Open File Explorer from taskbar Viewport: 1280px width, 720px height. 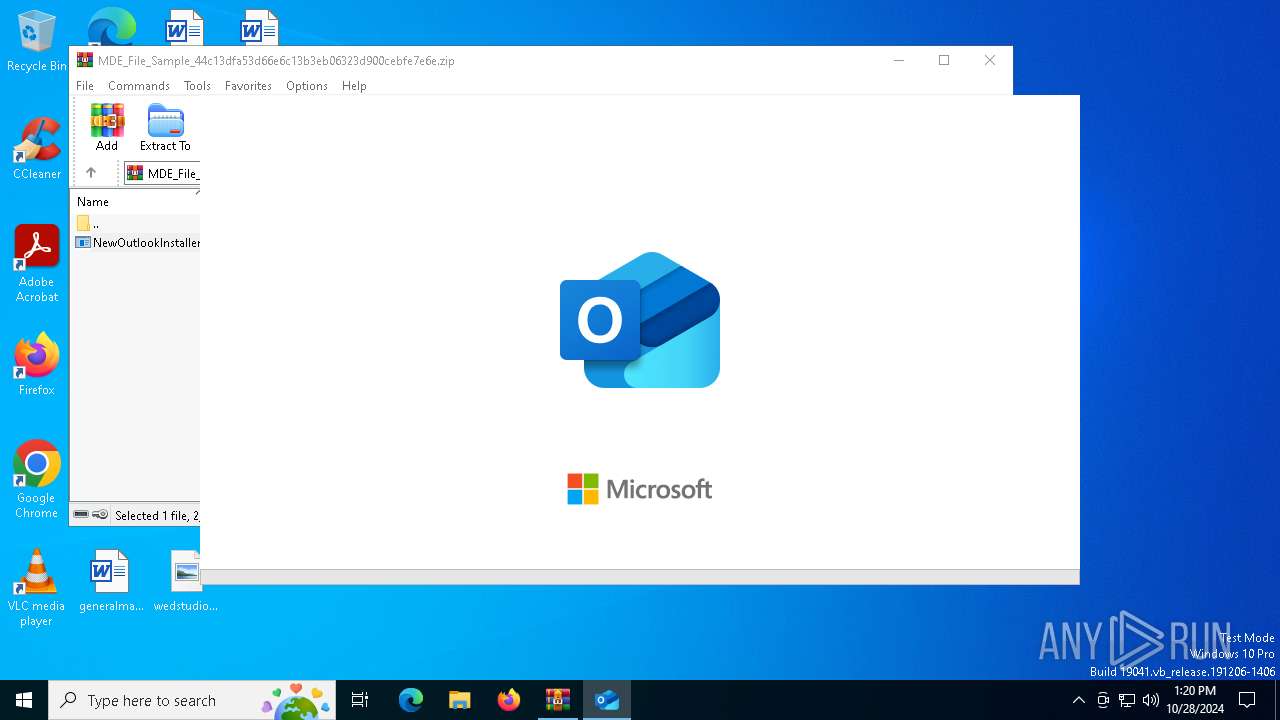coord(459,700)
